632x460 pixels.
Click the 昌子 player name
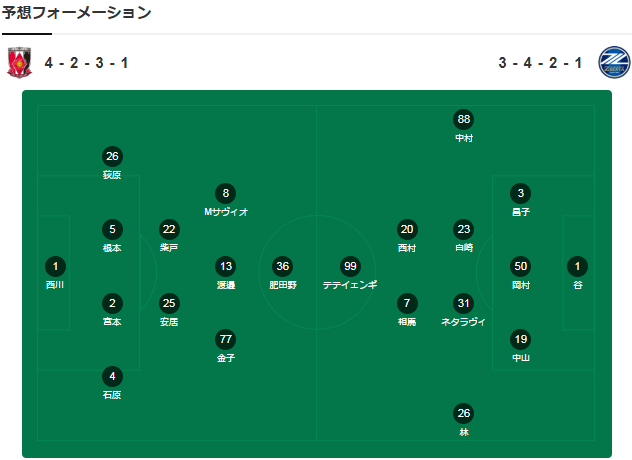(x=520, y=212)
